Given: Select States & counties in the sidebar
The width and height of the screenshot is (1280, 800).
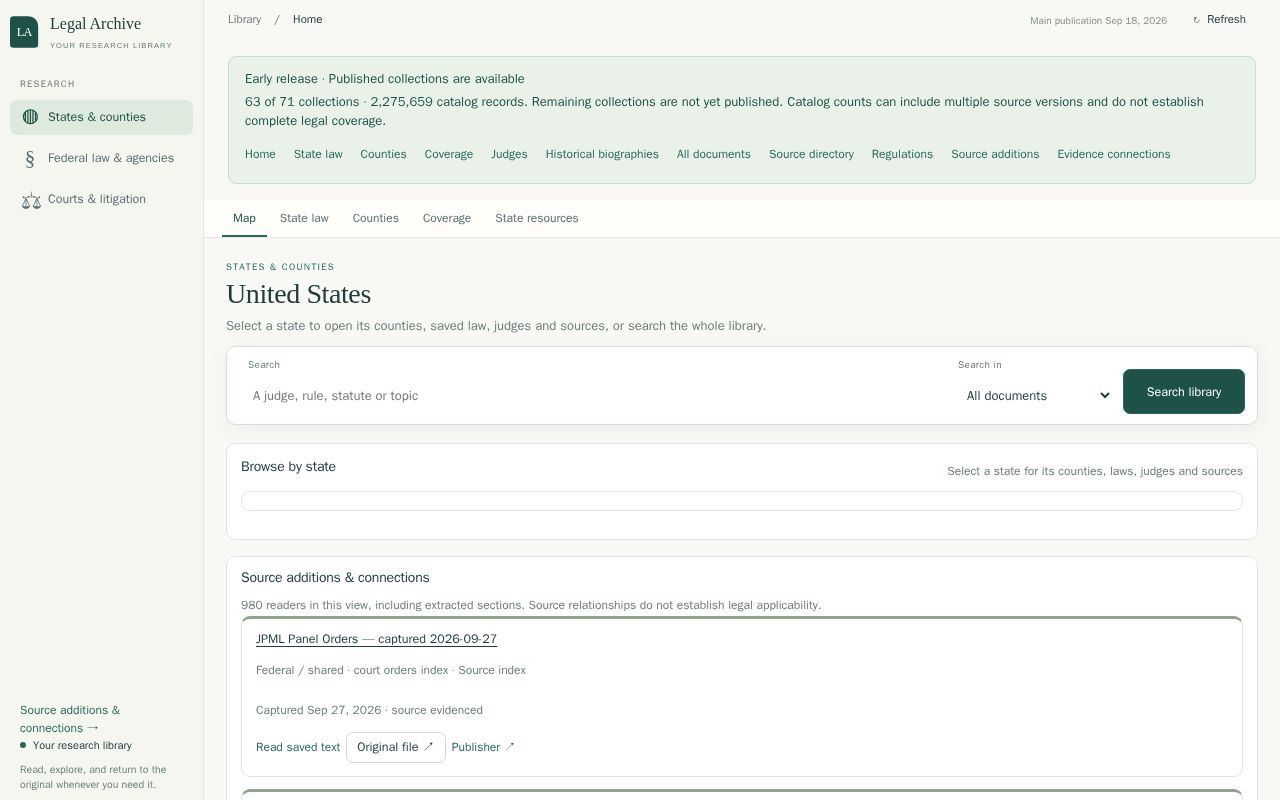Looking at the screenshot, I should click(101, 117).
